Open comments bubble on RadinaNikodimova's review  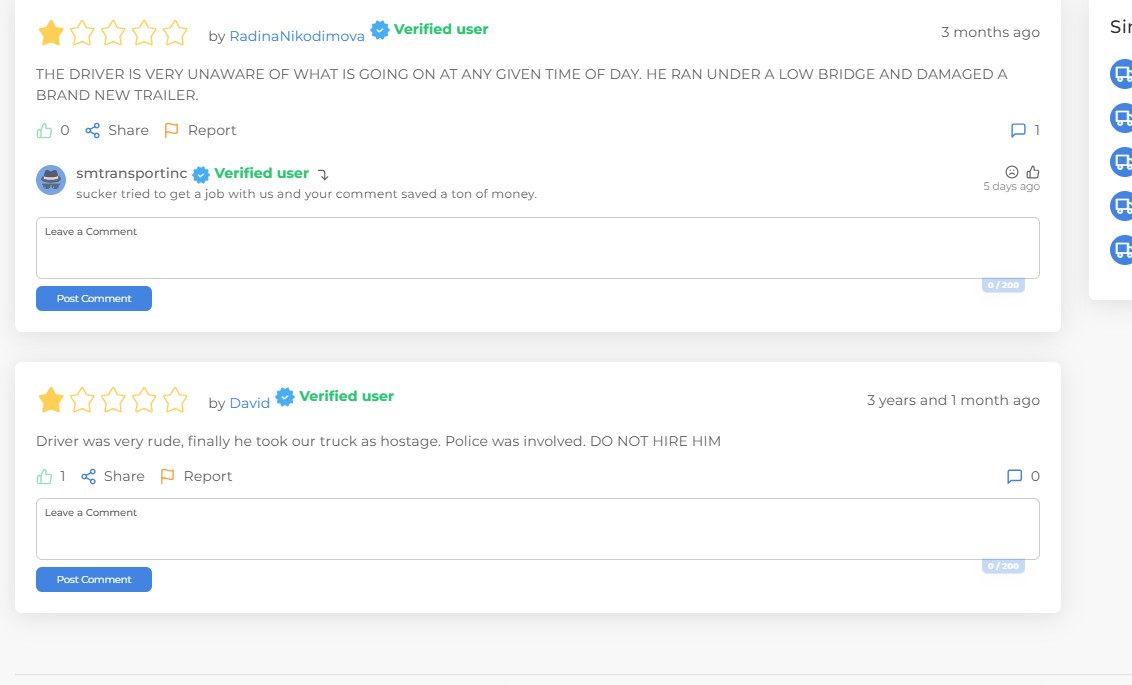1018,131
